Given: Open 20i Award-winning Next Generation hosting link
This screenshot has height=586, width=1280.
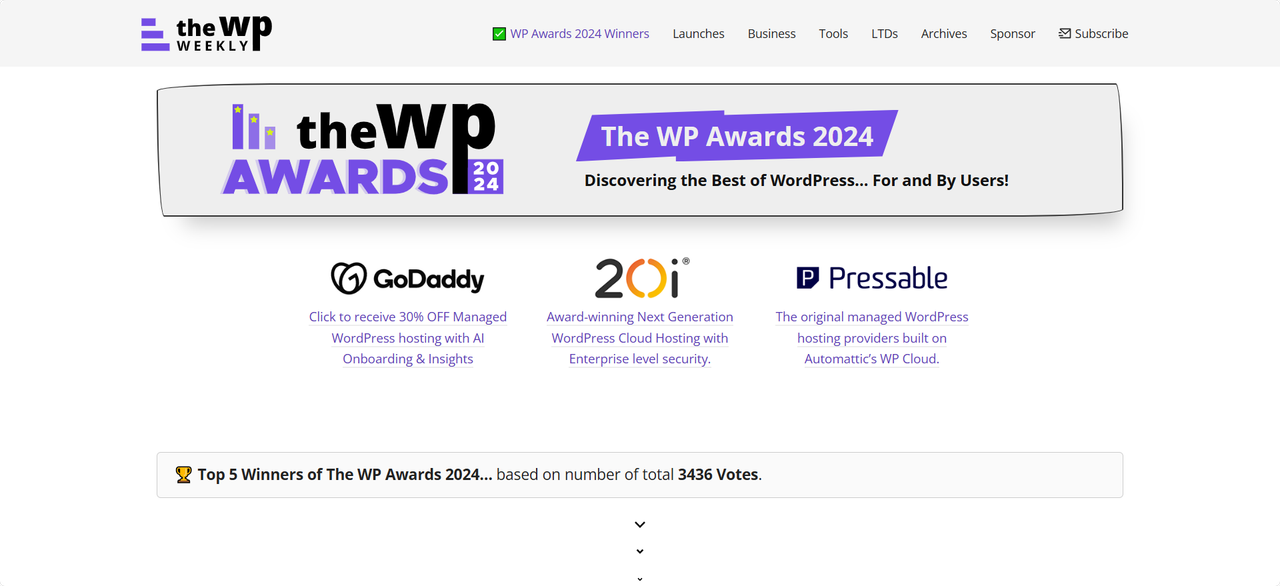Looking at the screenshot, I should (640, 338).
